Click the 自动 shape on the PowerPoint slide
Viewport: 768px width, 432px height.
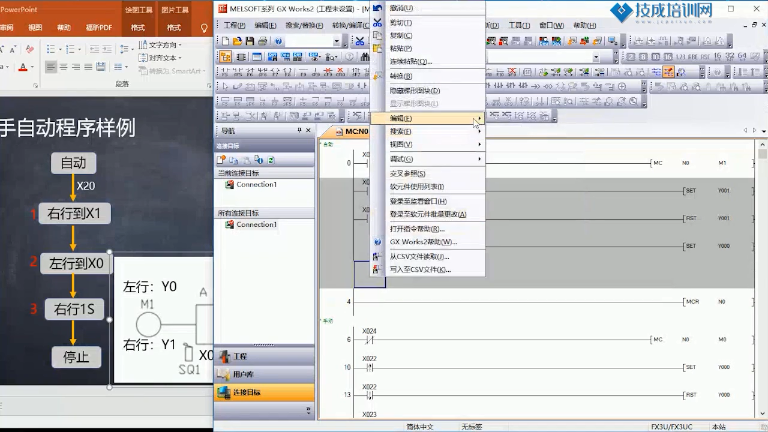coord(73,163)
